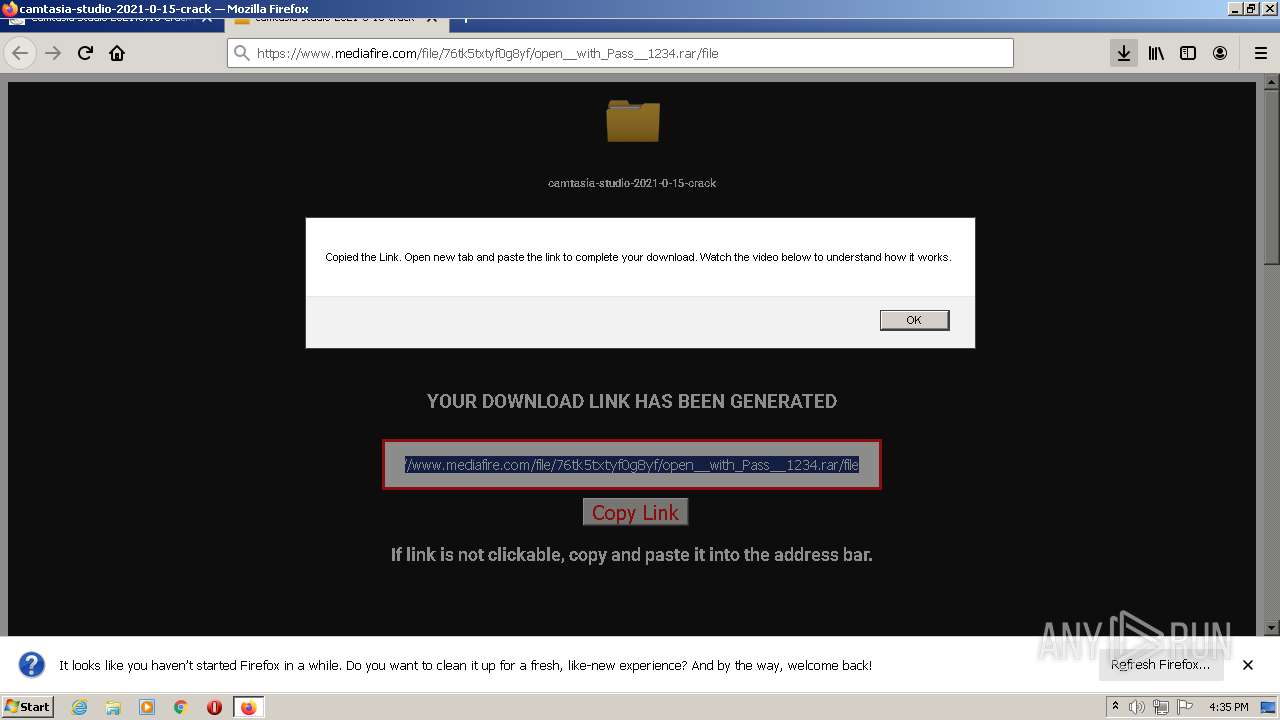The image size is (1280, 720).
Task: Open the Action Center flag icon
Action: (x=1184, y=707)
